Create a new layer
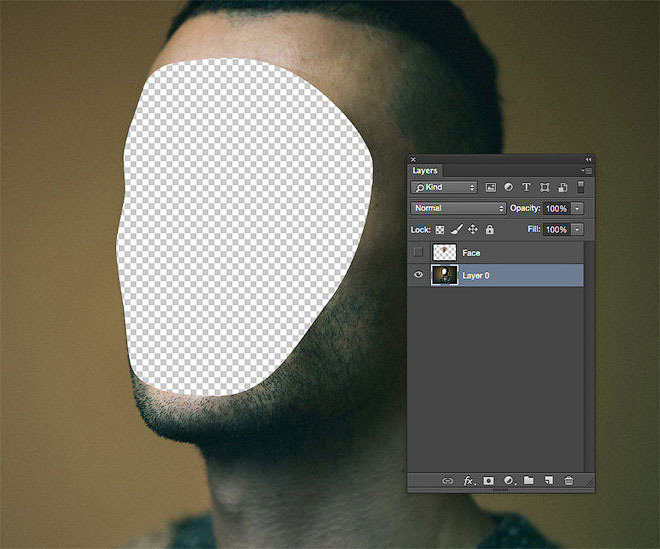660x549 pixels. pos(548,480)
